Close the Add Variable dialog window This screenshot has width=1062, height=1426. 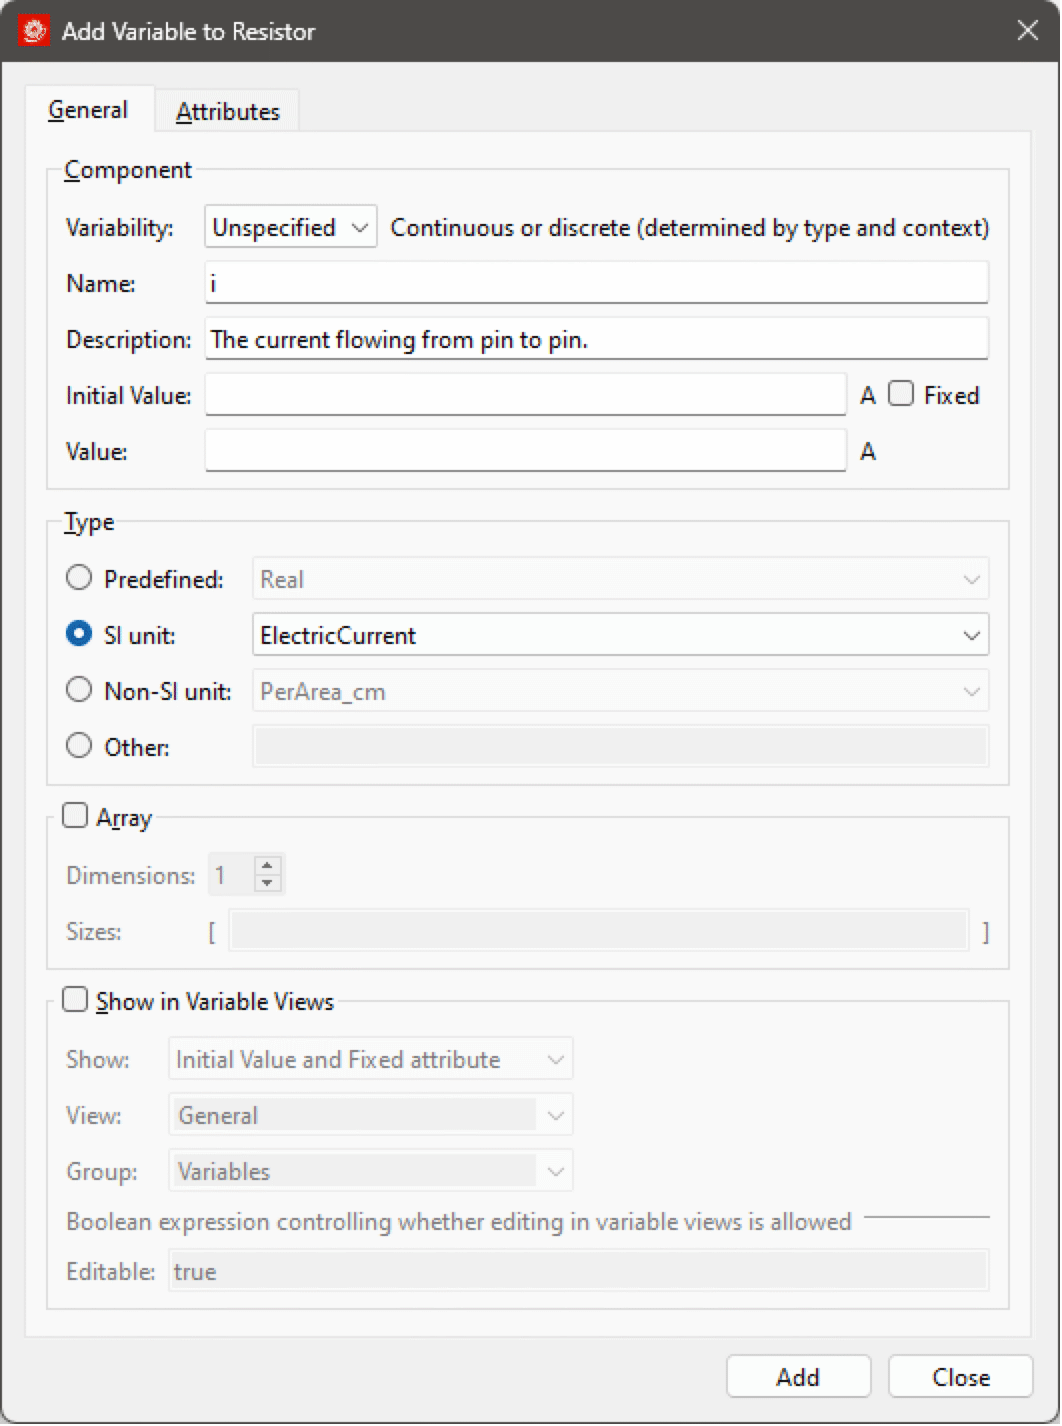coord(1027,31)
